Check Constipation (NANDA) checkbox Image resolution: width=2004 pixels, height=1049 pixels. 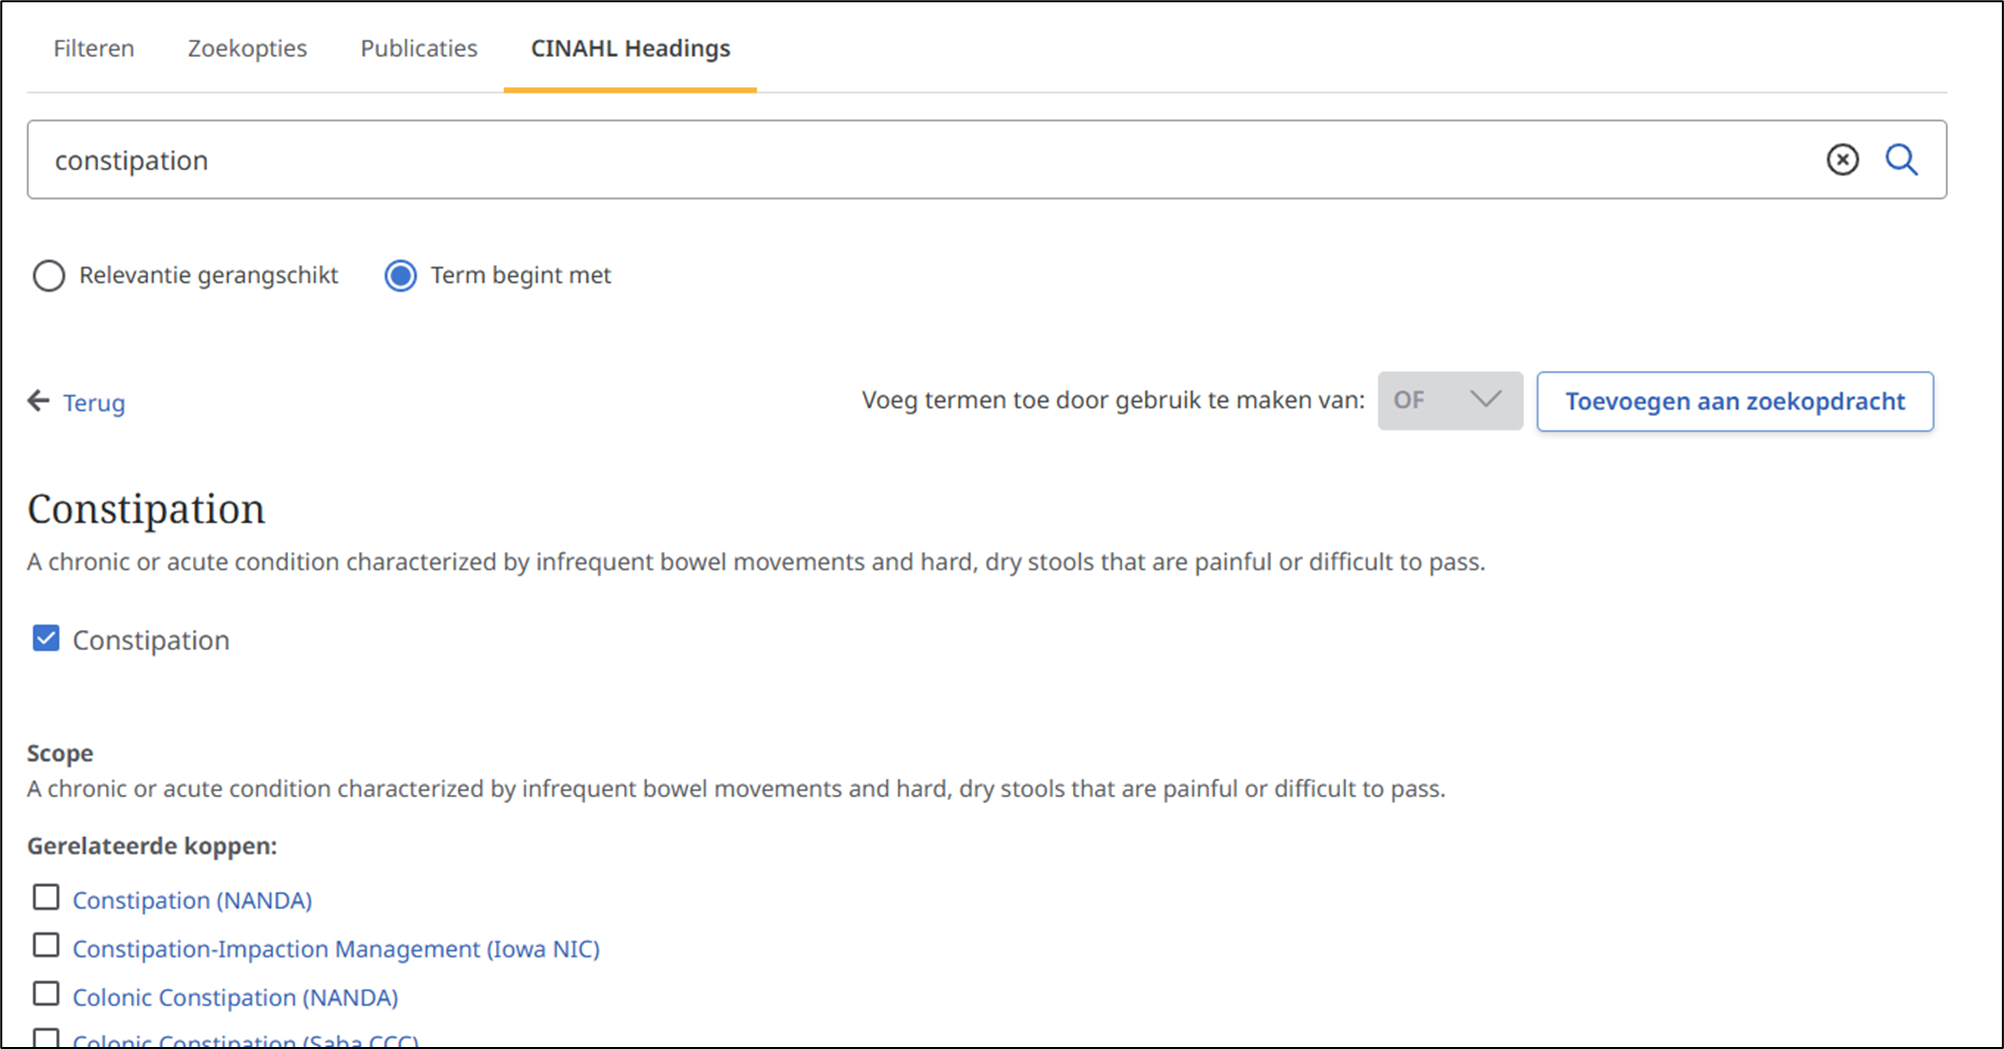46,897
